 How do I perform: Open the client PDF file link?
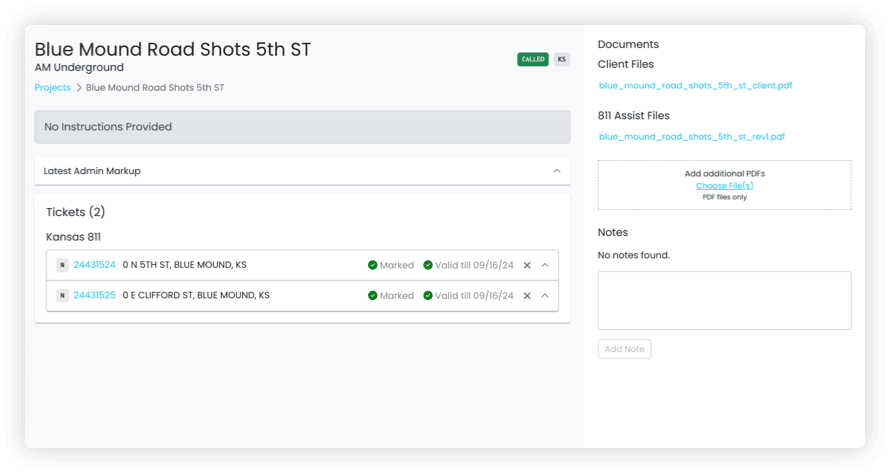(695, 86)
